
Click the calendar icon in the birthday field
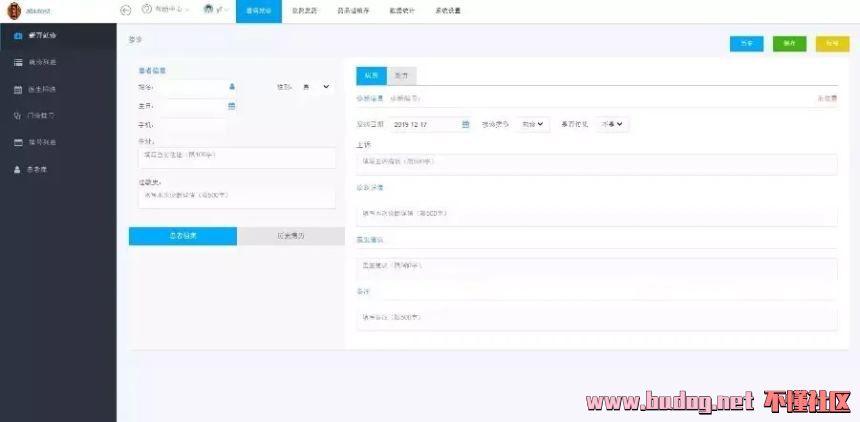pyautogui.click(x=232, y=106)
